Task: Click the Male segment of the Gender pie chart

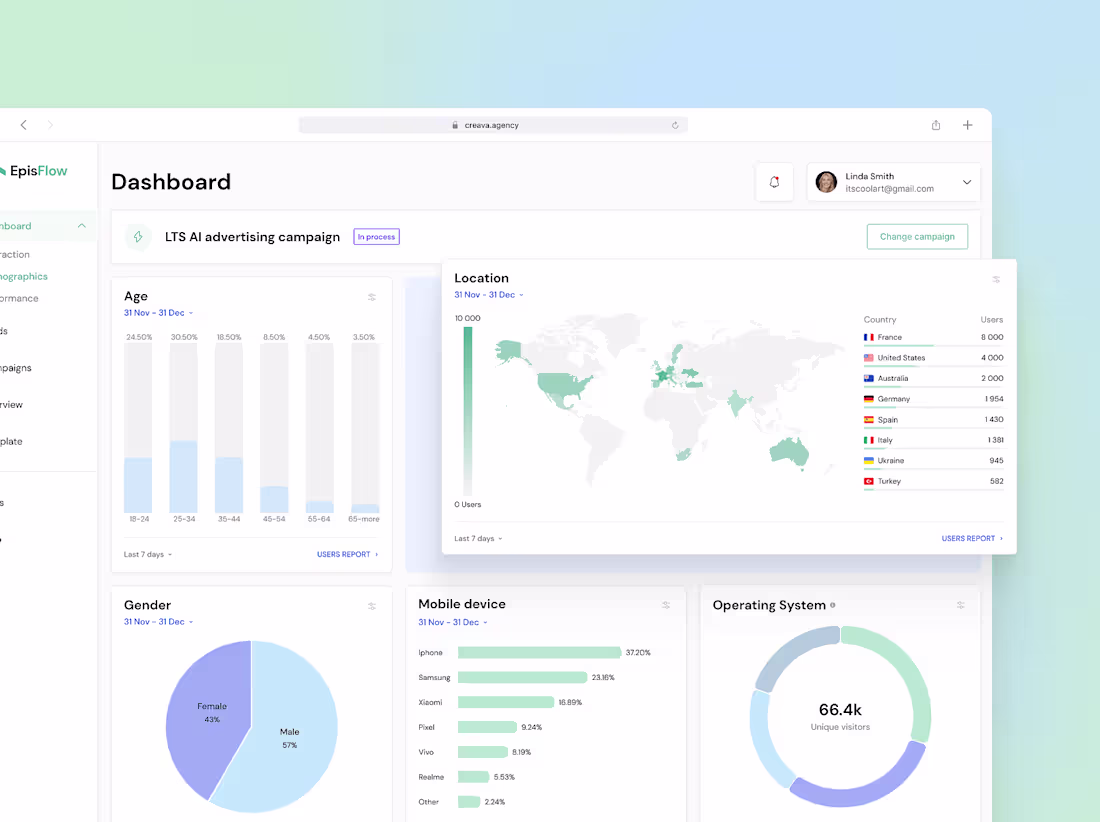Action: (290, 733)
